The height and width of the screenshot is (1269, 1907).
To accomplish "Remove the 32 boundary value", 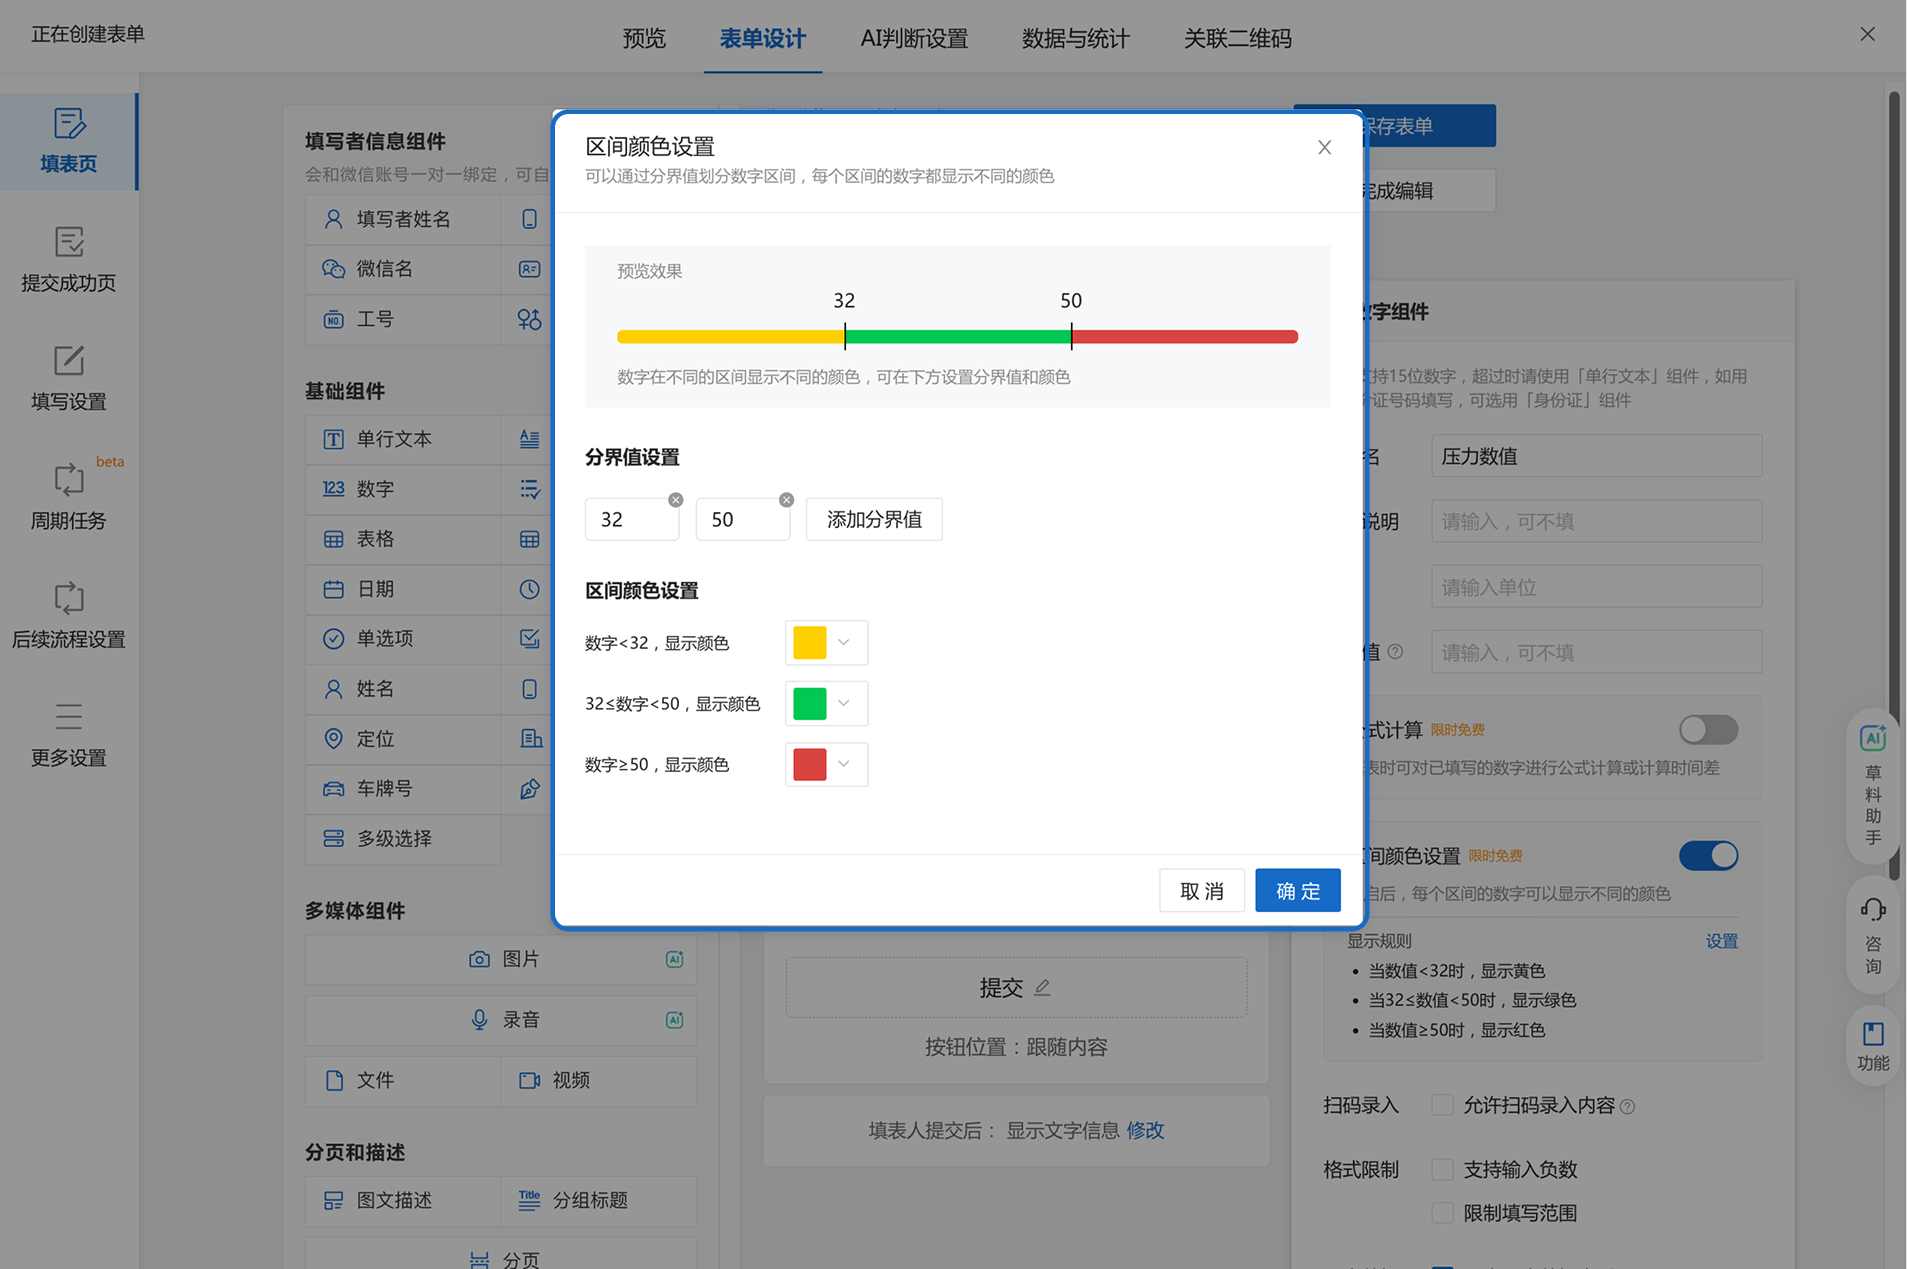I will tap(676, 500).
